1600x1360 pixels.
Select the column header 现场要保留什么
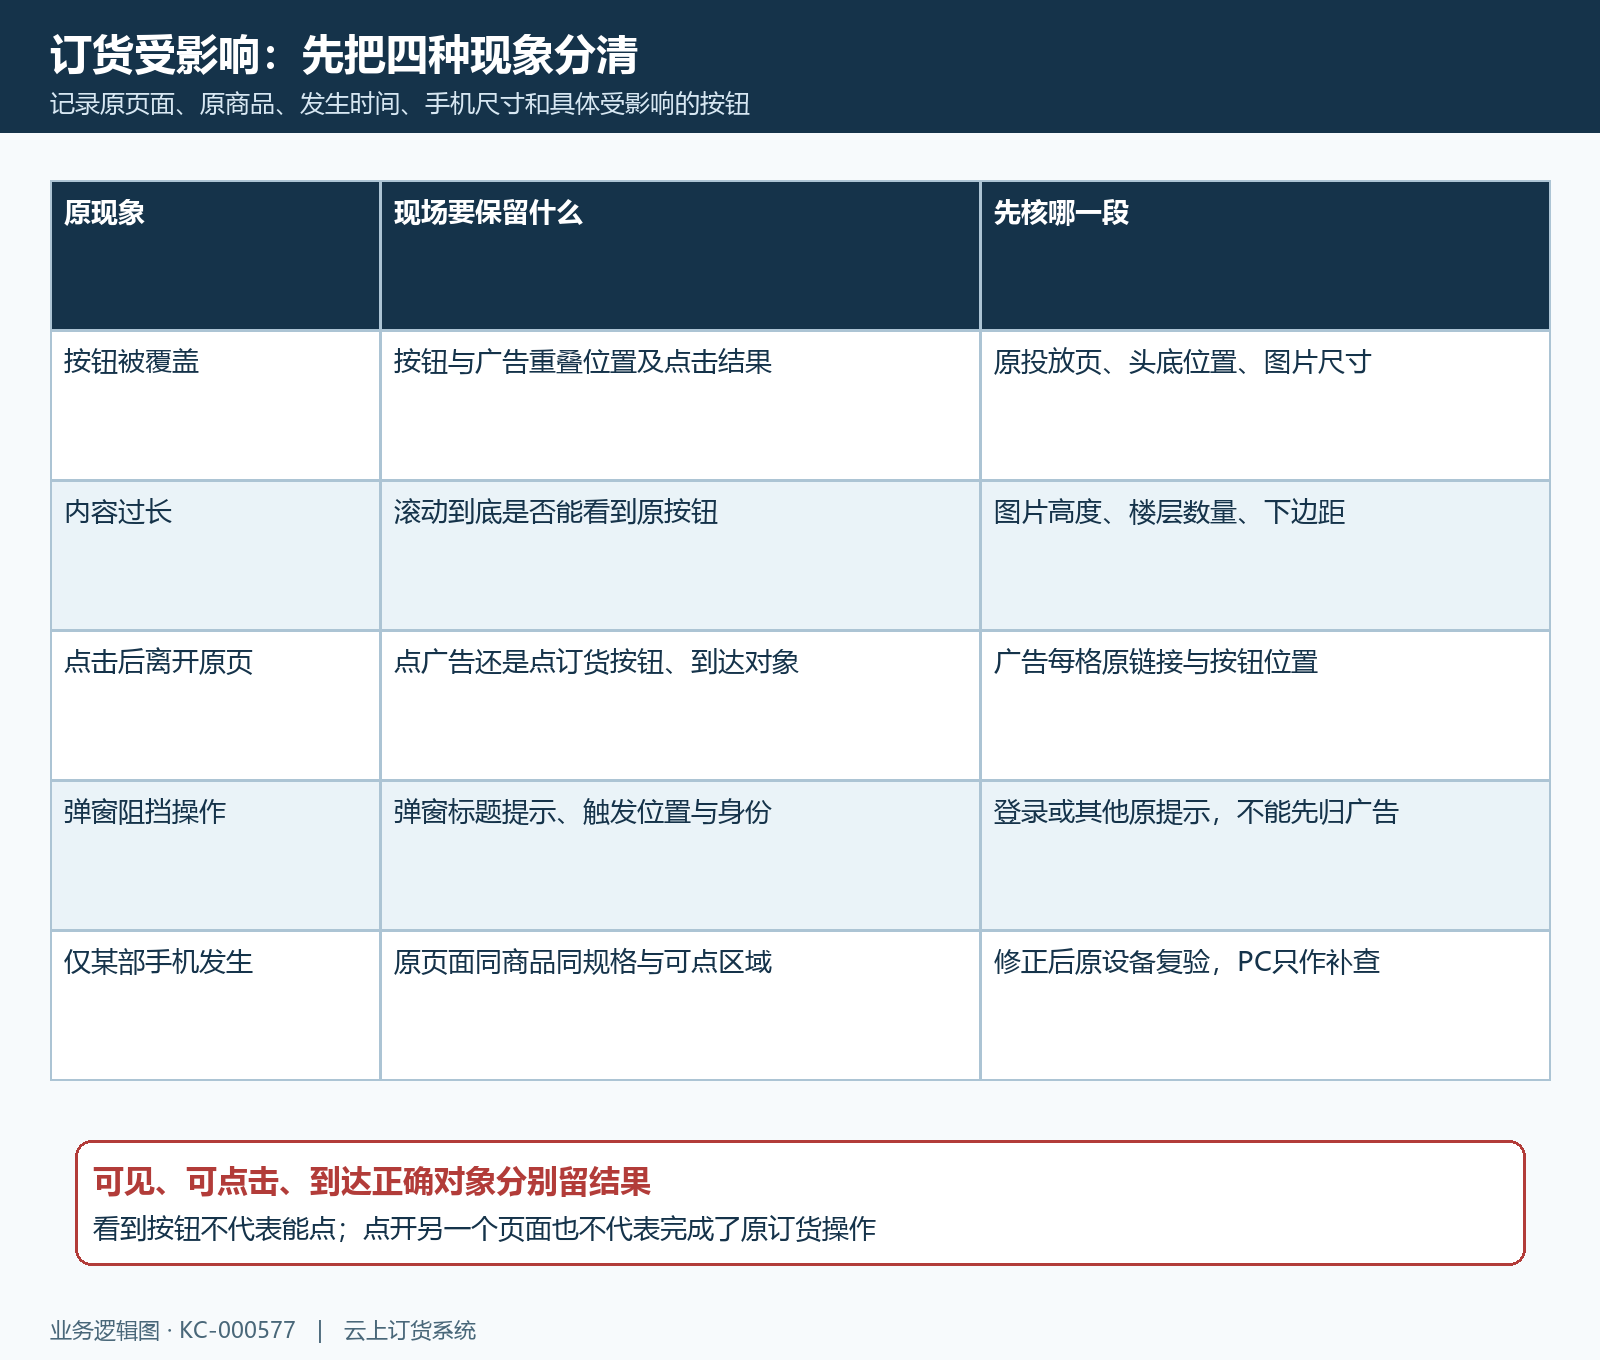pyautogui.click(x=680, y=255)
